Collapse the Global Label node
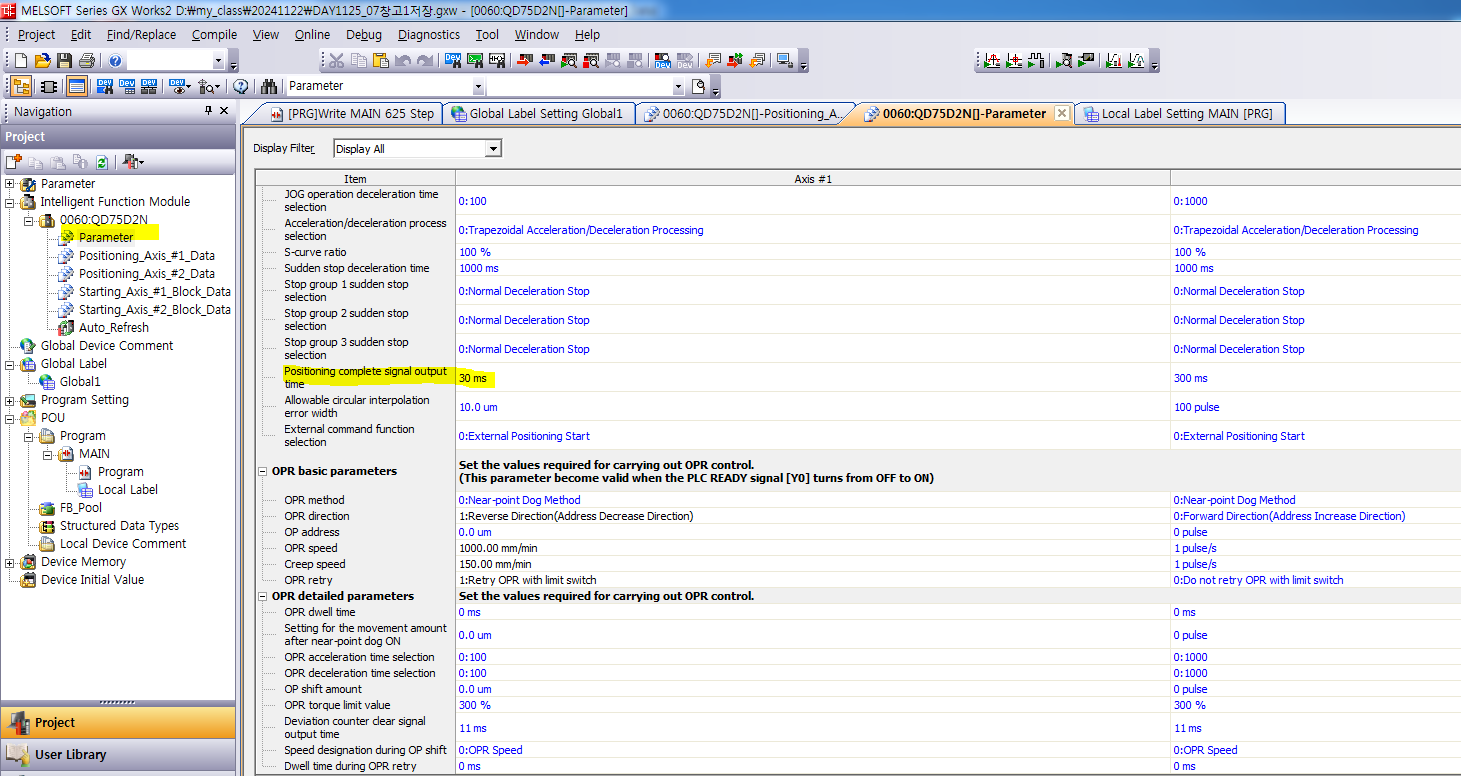 [10, 364]
